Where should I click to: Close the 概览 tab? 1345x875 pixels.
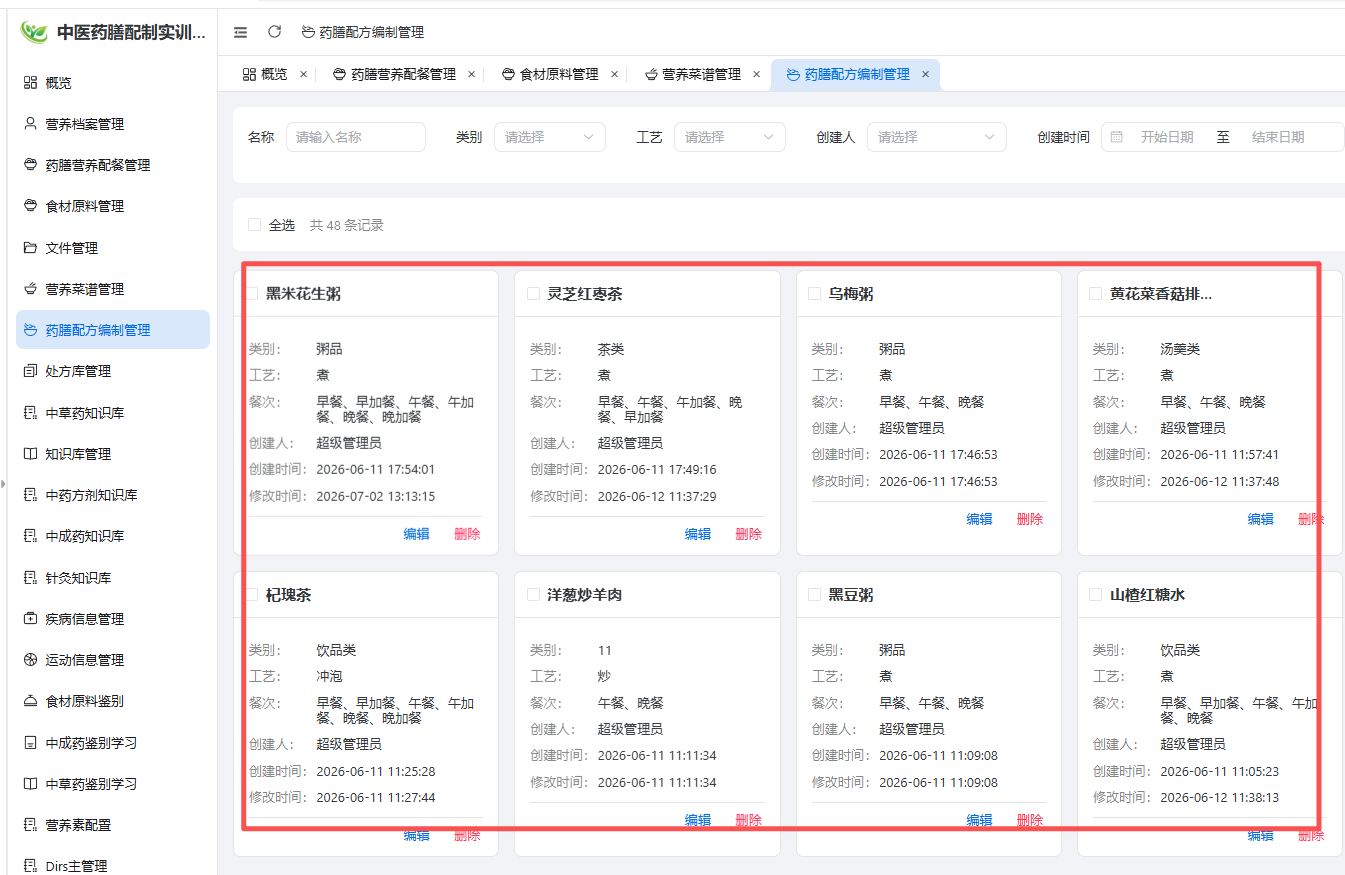(x=303, y=74)
